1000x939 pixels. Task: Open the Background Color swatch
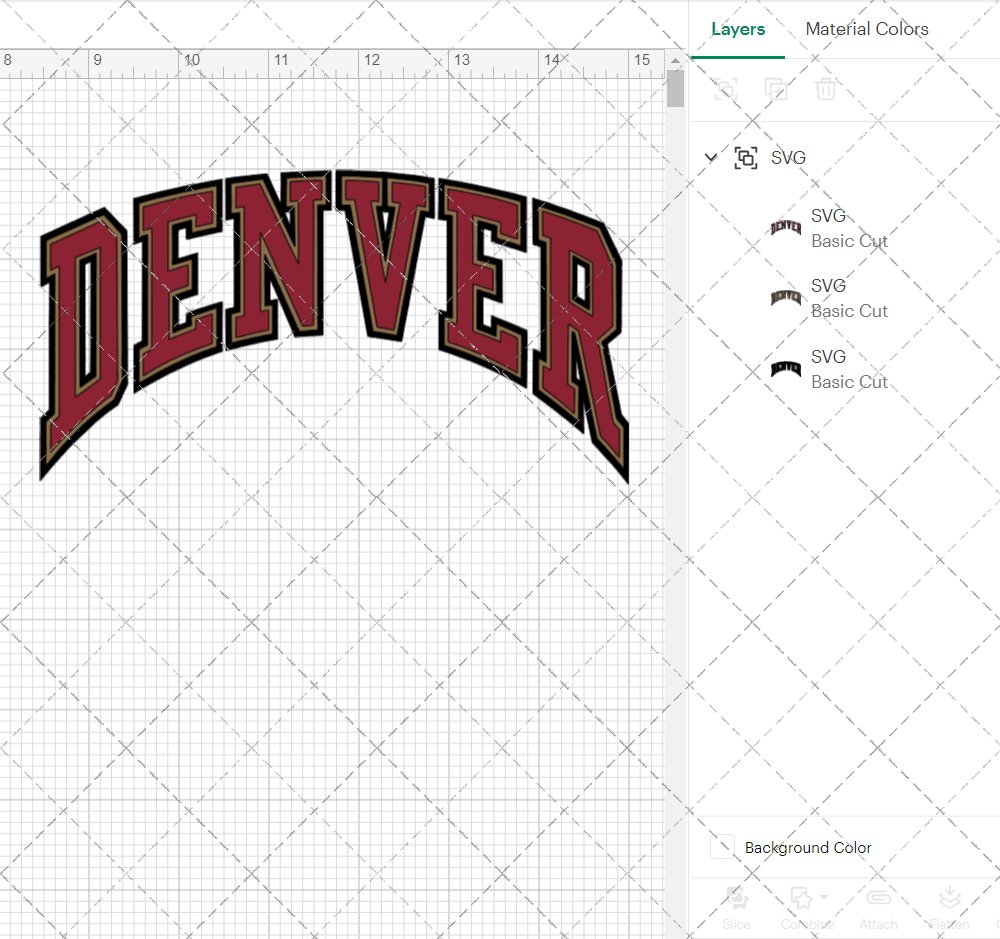722,847
